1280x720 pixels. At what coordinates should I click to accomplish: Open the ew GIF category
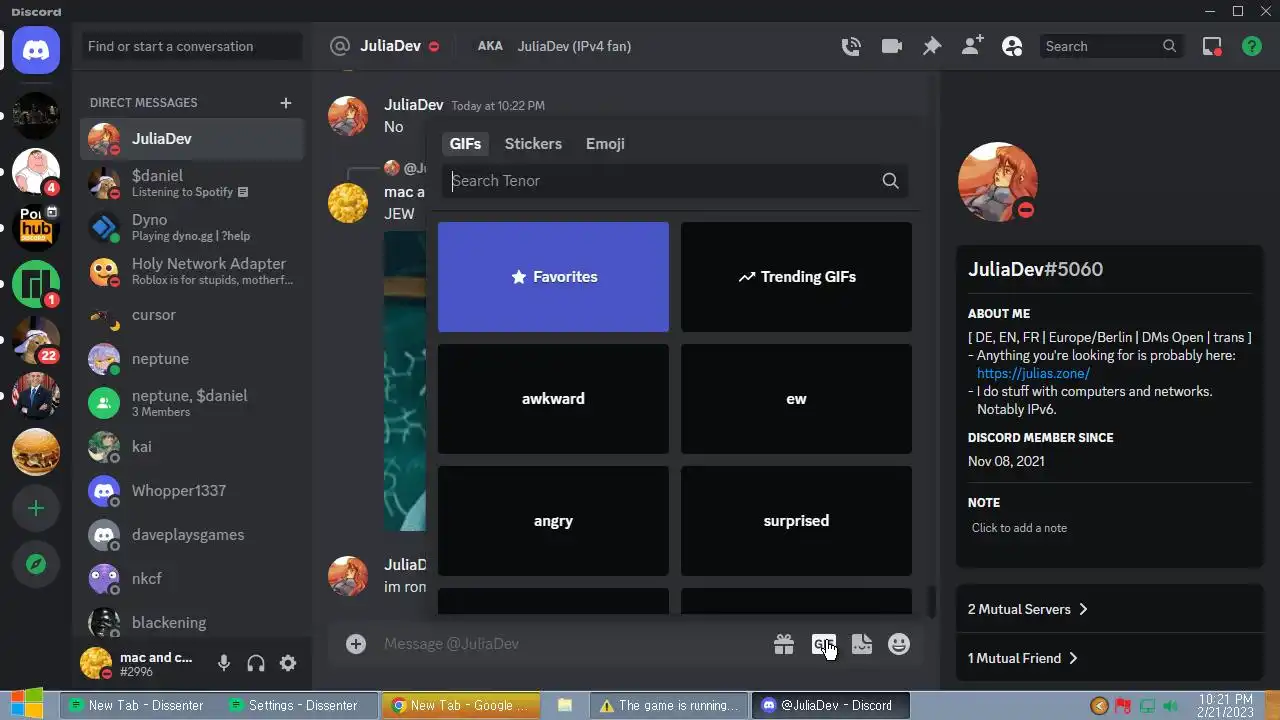click(x=796, y=399)
